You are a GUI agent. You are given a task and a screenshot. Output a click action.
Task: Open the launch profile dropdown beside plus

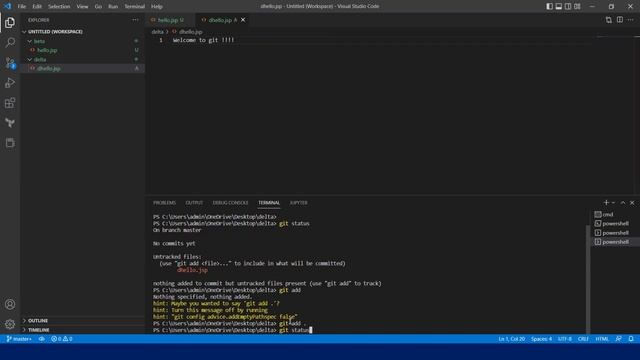pos(613,202)
